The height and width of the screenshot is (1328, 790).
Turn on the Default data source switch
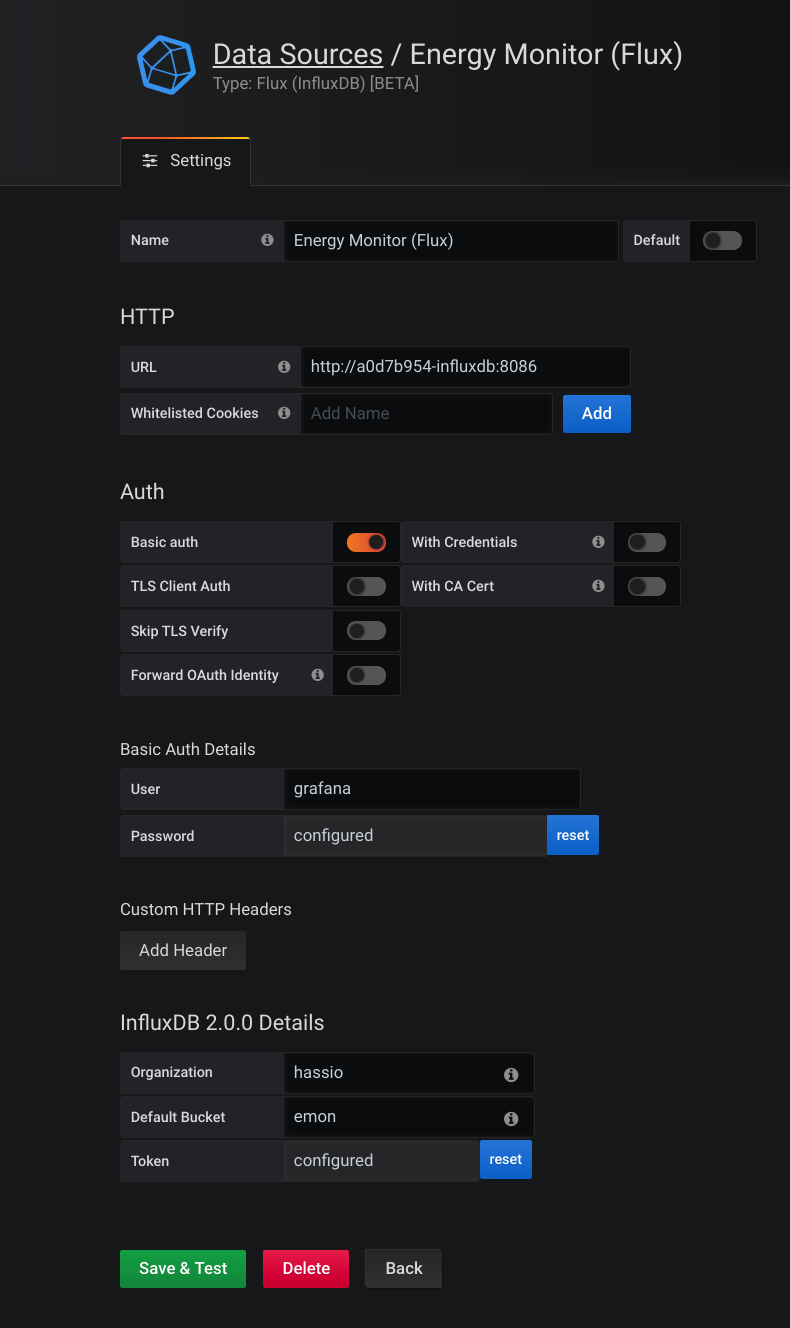722,240
